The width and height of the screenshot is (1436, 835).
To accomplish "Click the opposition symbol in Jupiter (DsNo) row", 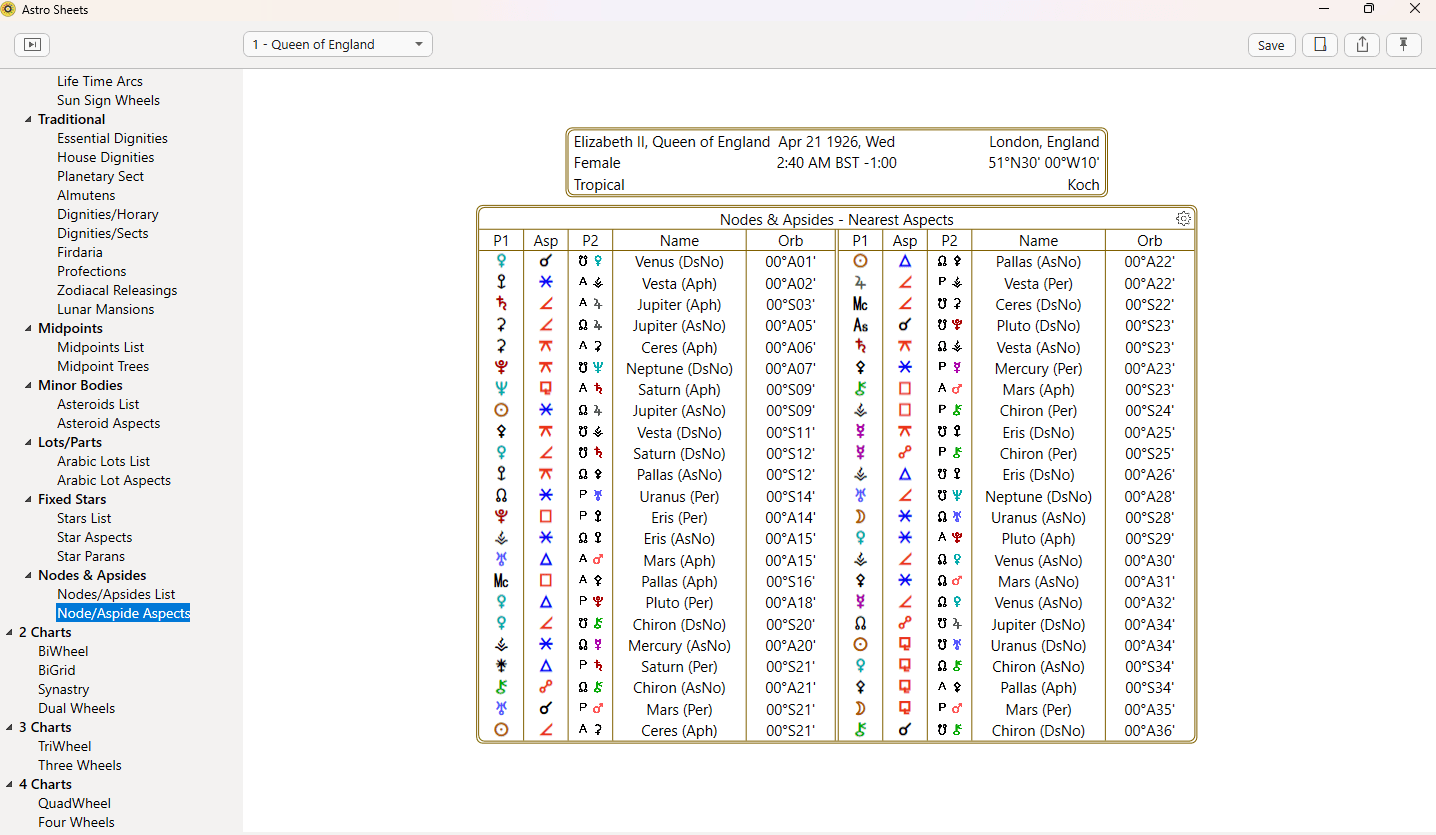I will pyautogui.click(x=905, y=624).
